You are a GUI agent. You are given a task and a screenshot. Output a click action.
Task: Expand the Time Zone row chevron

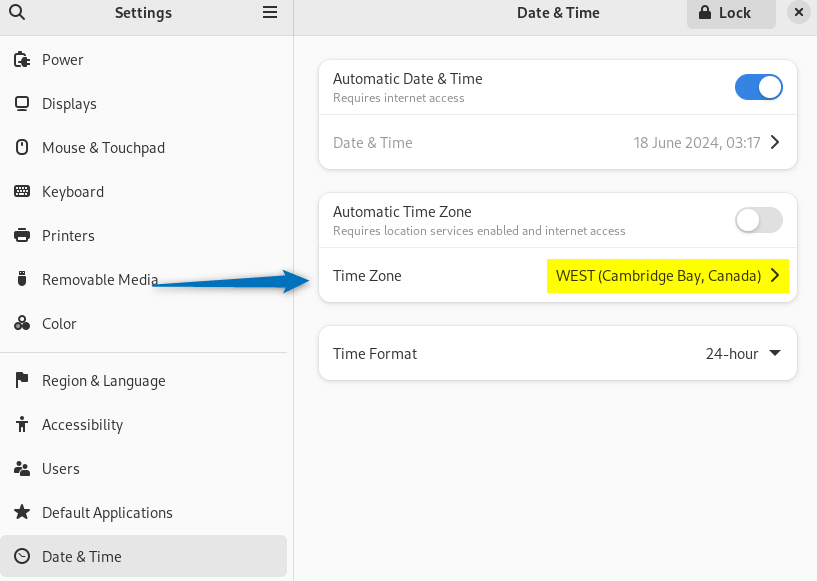(773, 276)
